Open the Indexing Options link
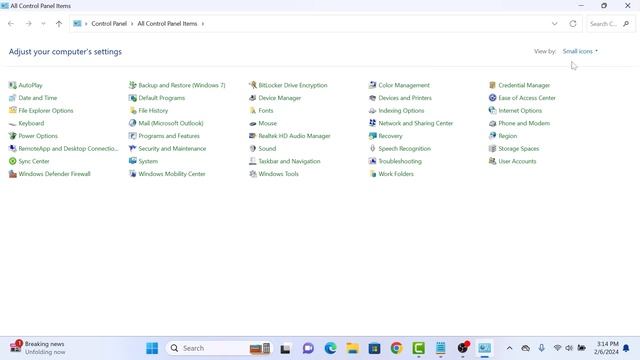 [x=401, y=111]
